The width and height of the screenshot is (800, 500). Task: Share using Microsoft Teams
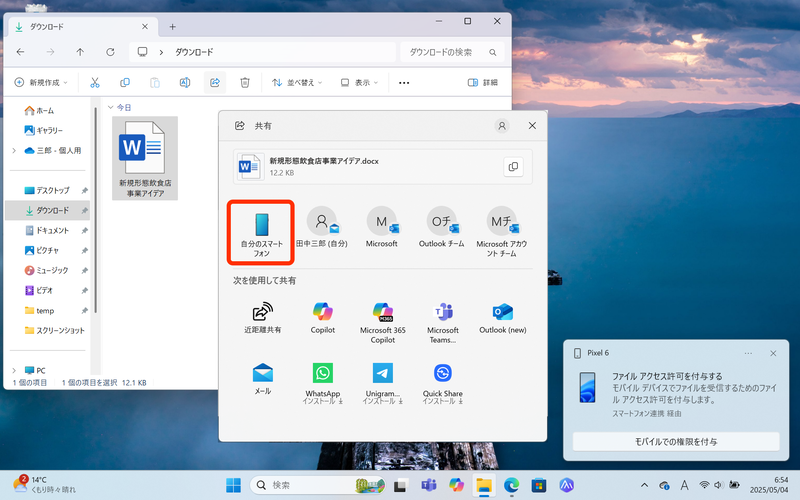pyautogui.click(x=443, y=322)
